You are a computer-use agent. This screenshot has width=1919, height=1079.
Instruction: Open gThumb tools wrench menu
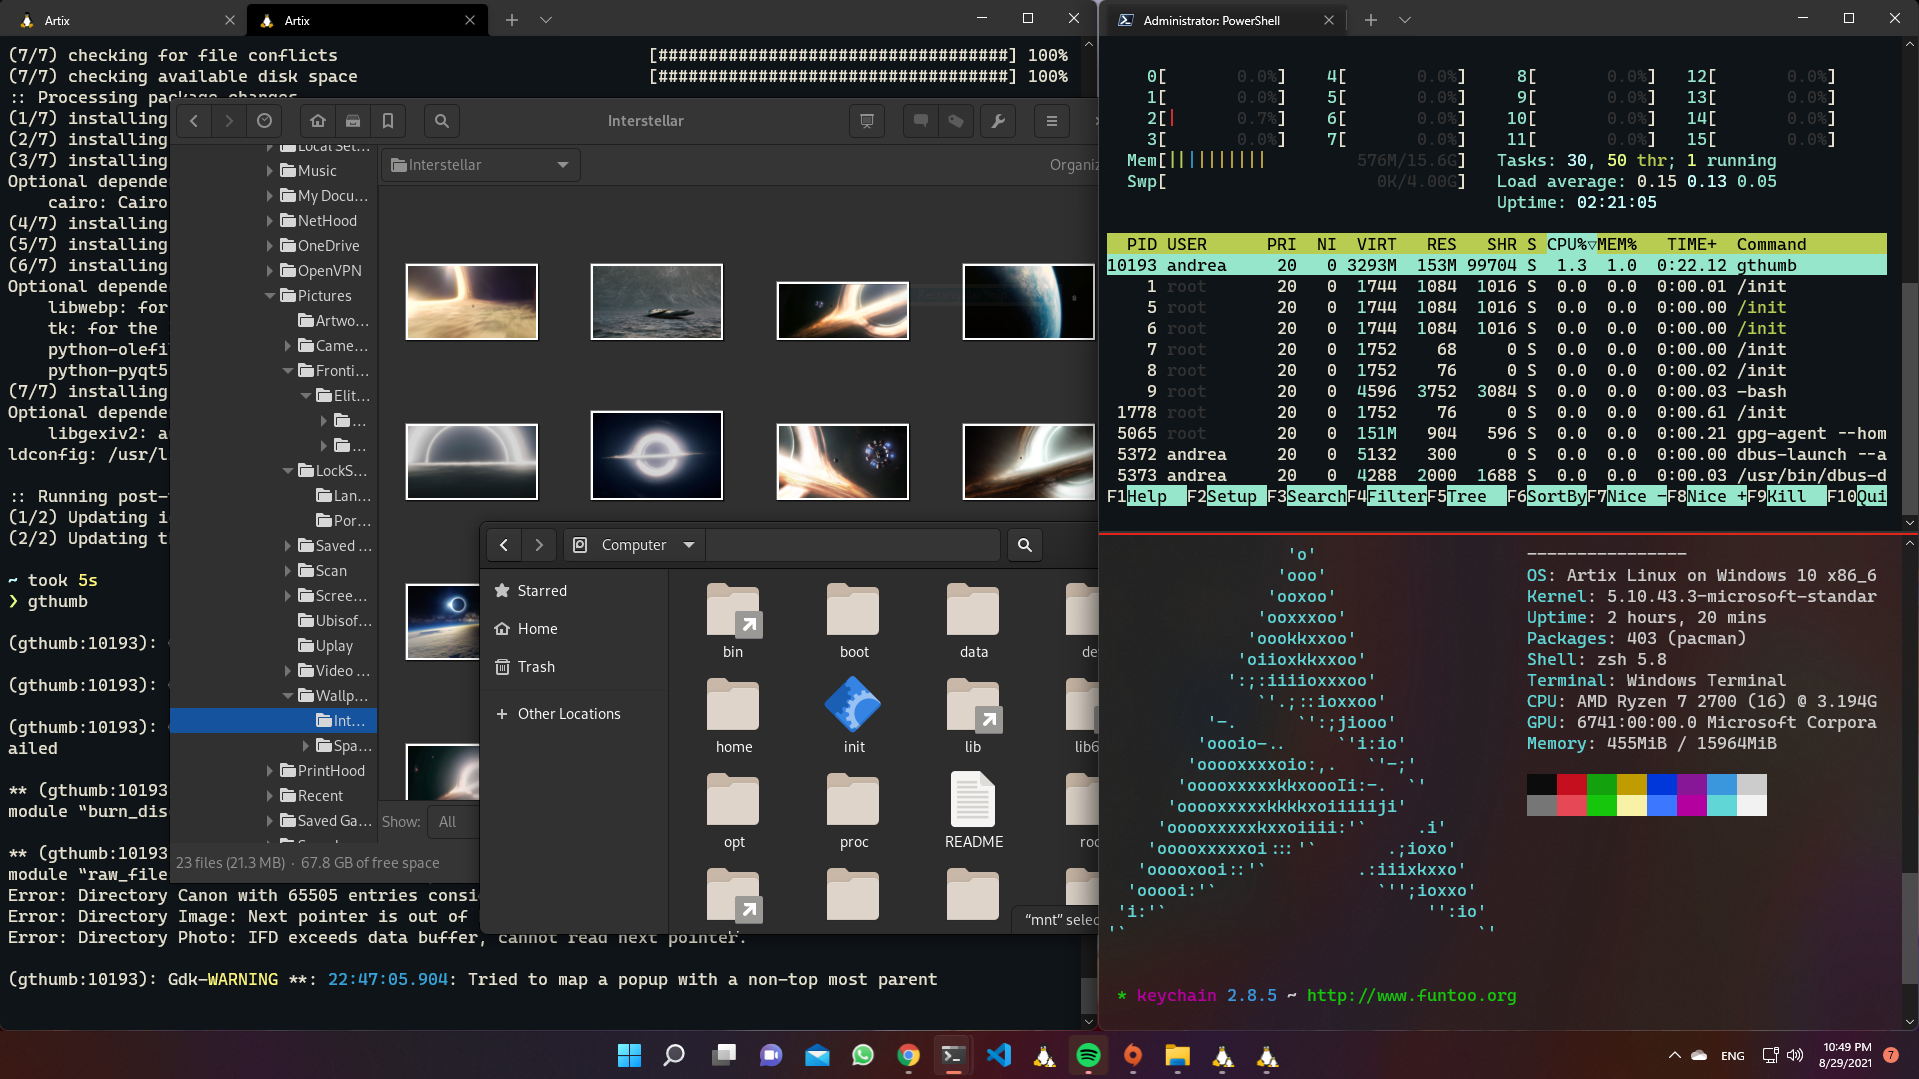click(x=998, y=121)
